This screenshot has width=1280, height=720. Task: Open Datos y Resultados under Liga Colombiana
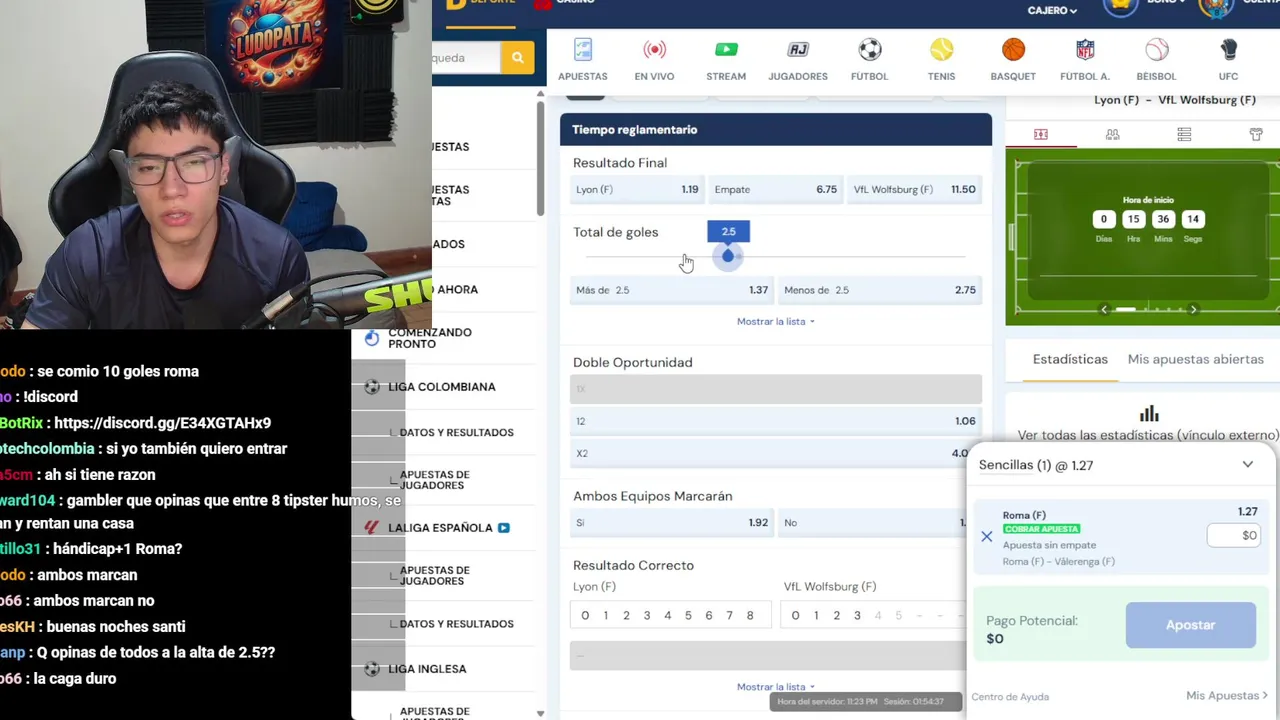click(456, 433)
